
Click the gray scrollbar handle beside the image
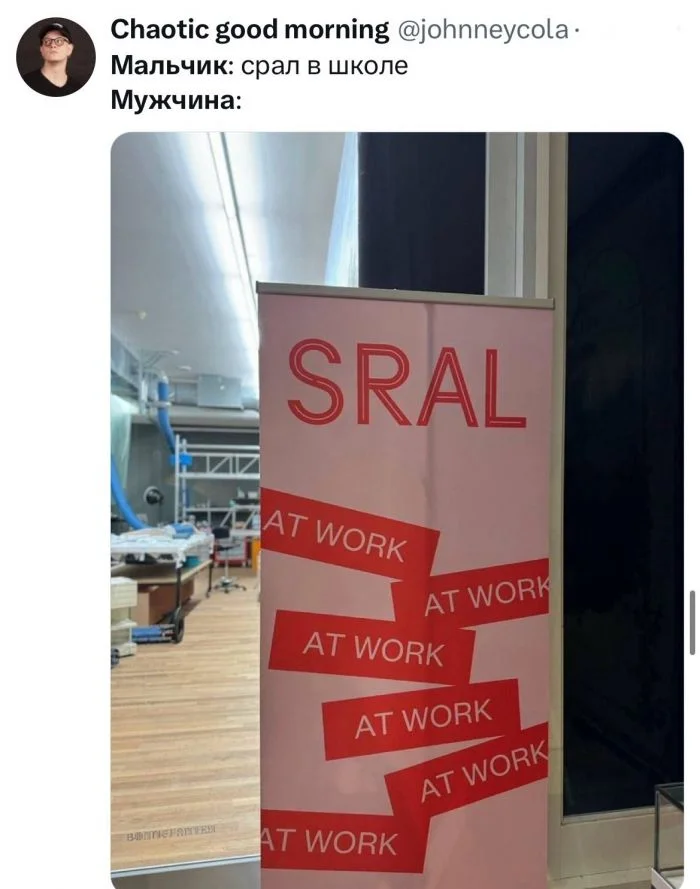click(x=692, y=623)
